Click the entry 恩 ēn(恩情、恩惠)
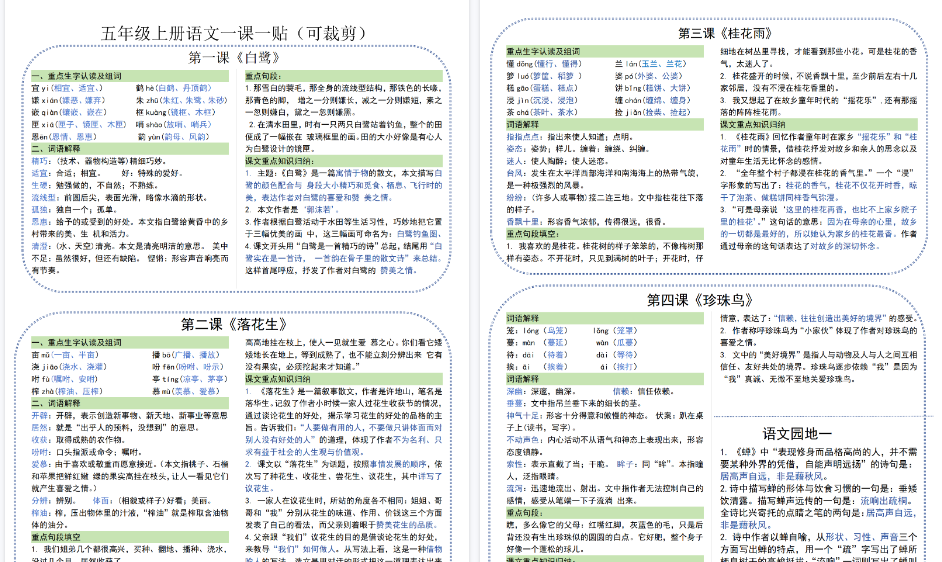Viewport: 942px width, 562px height. coord(63,137)
